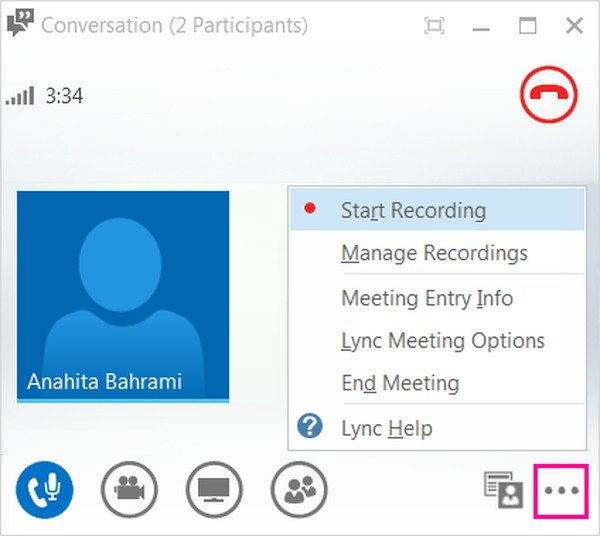Click the blue question mark help icon
Viewport: 600px width, 536px height.
coord(311,428)
